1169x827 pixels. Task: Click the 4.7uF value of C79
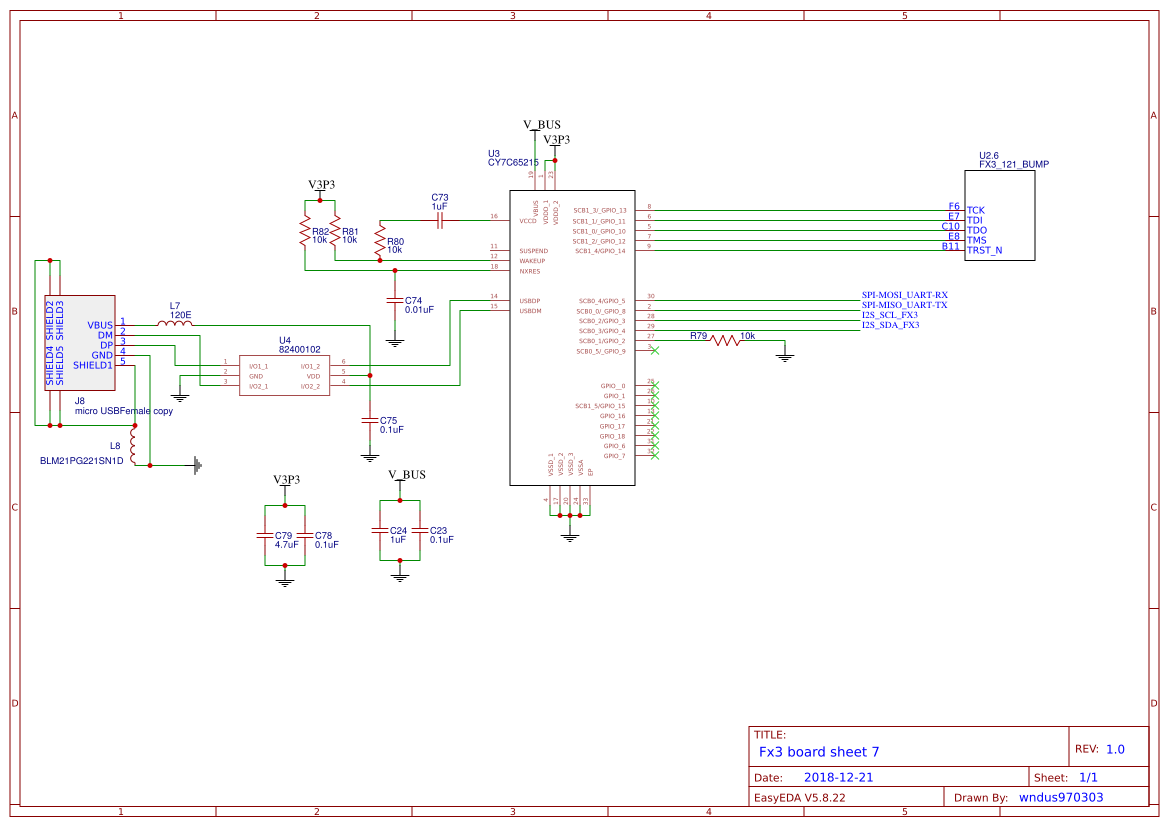286,545
